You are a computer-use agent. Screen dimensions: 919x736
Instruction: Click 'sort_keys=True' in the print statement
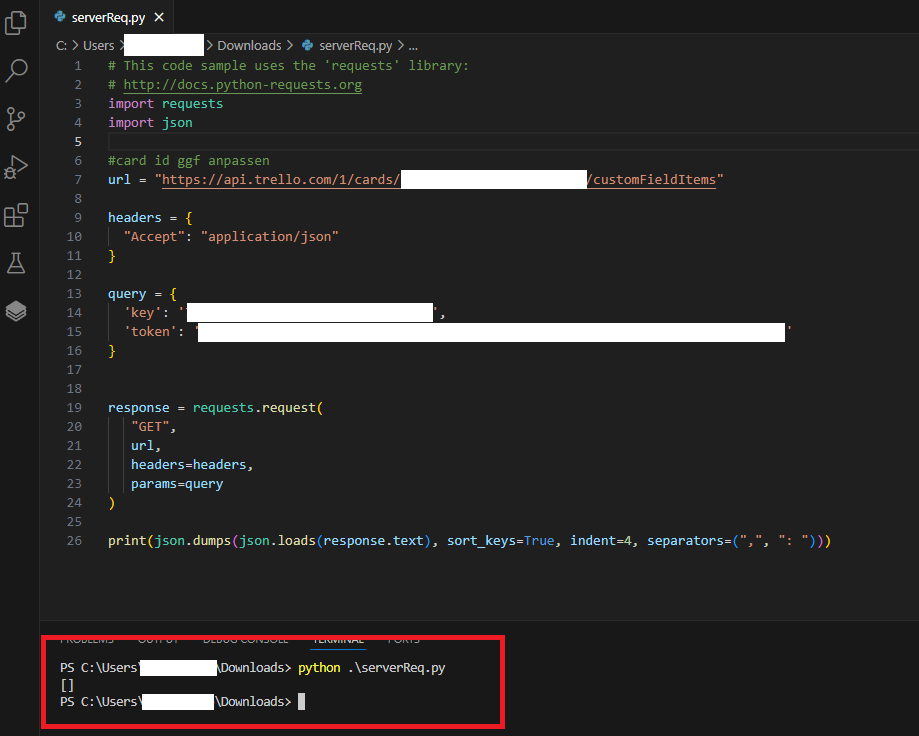(x=501, y=540)
